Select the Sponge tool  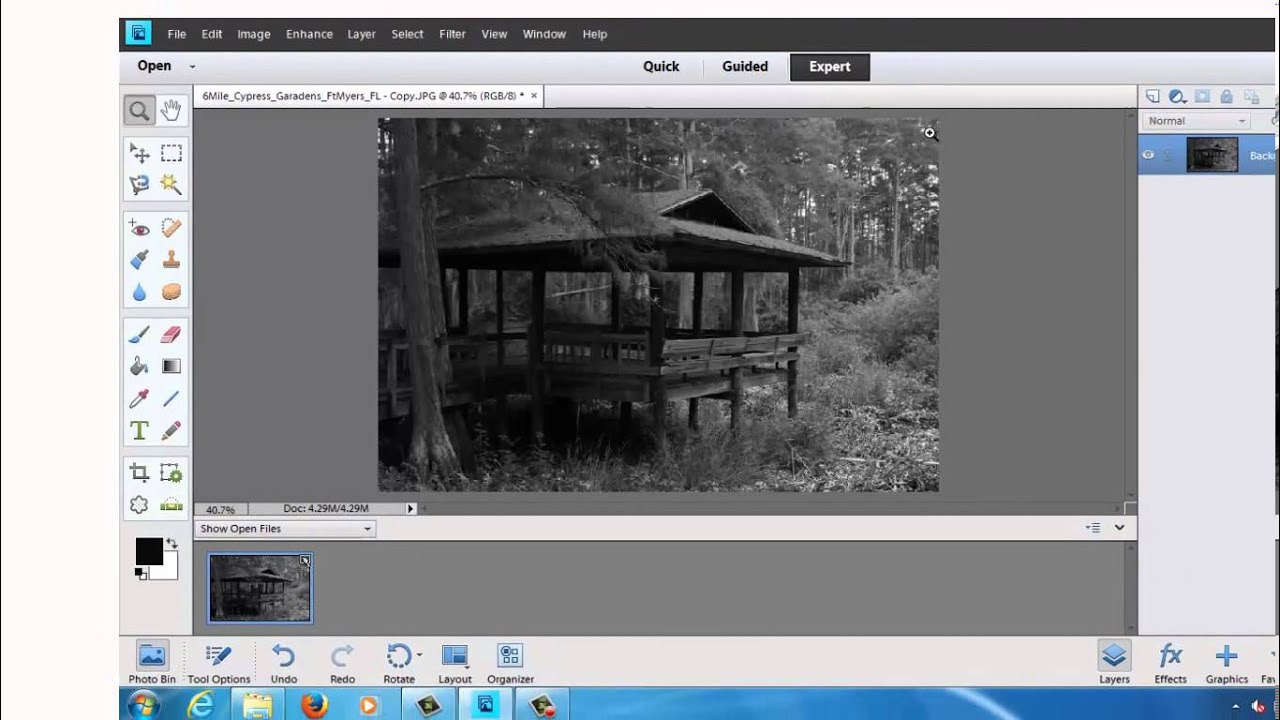pos(171,292)
